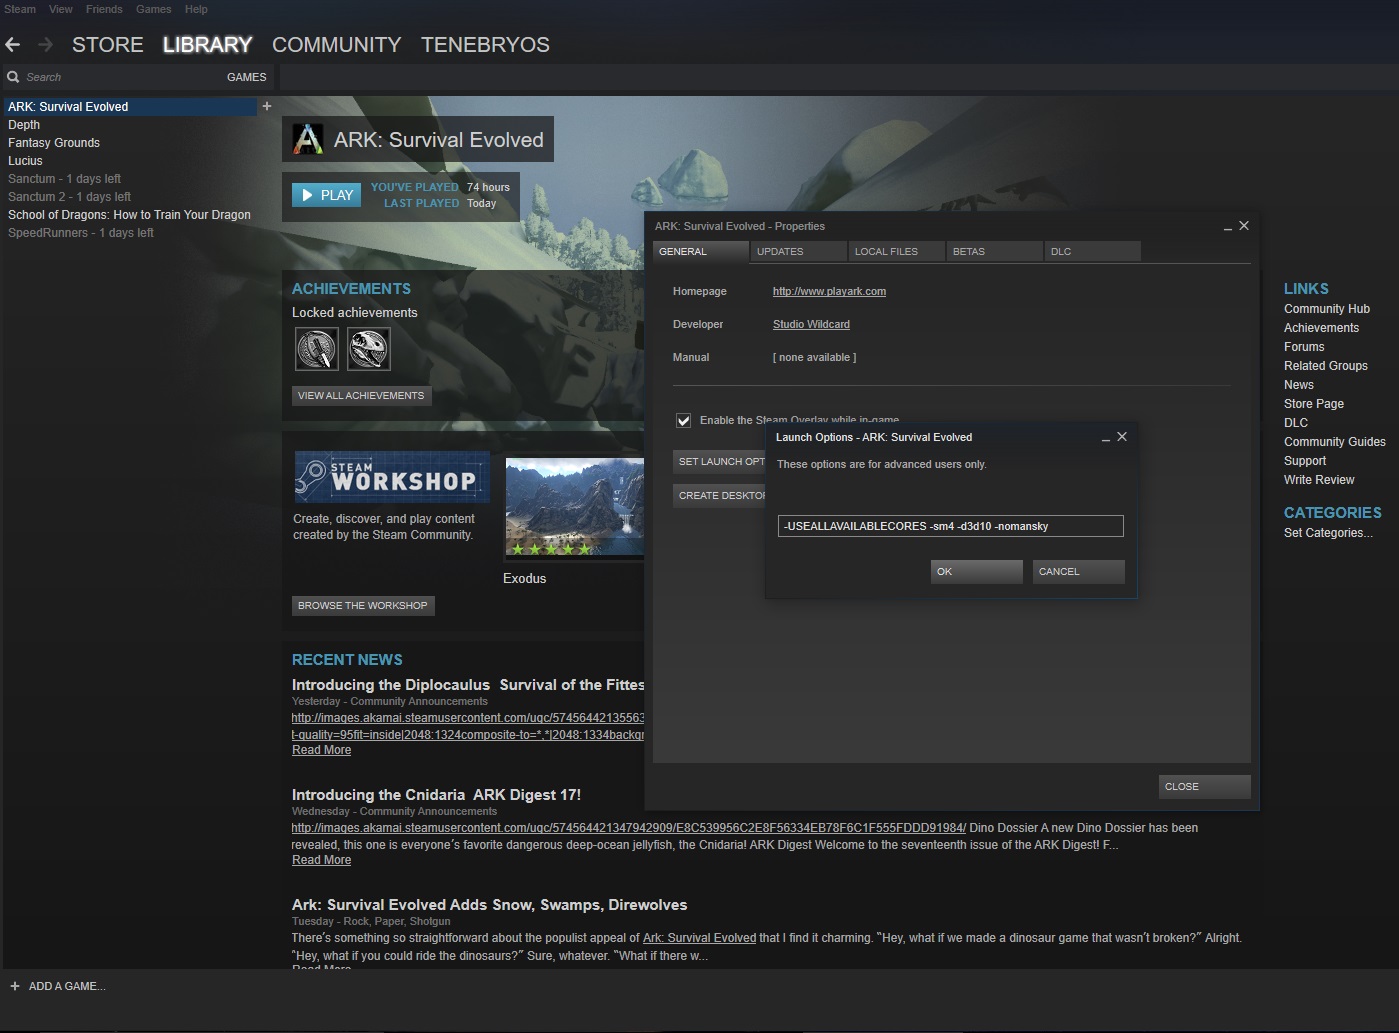The image size is (1399, 1033).
Task: Go to the COMMUNITY section
Action: pos(337,45)
